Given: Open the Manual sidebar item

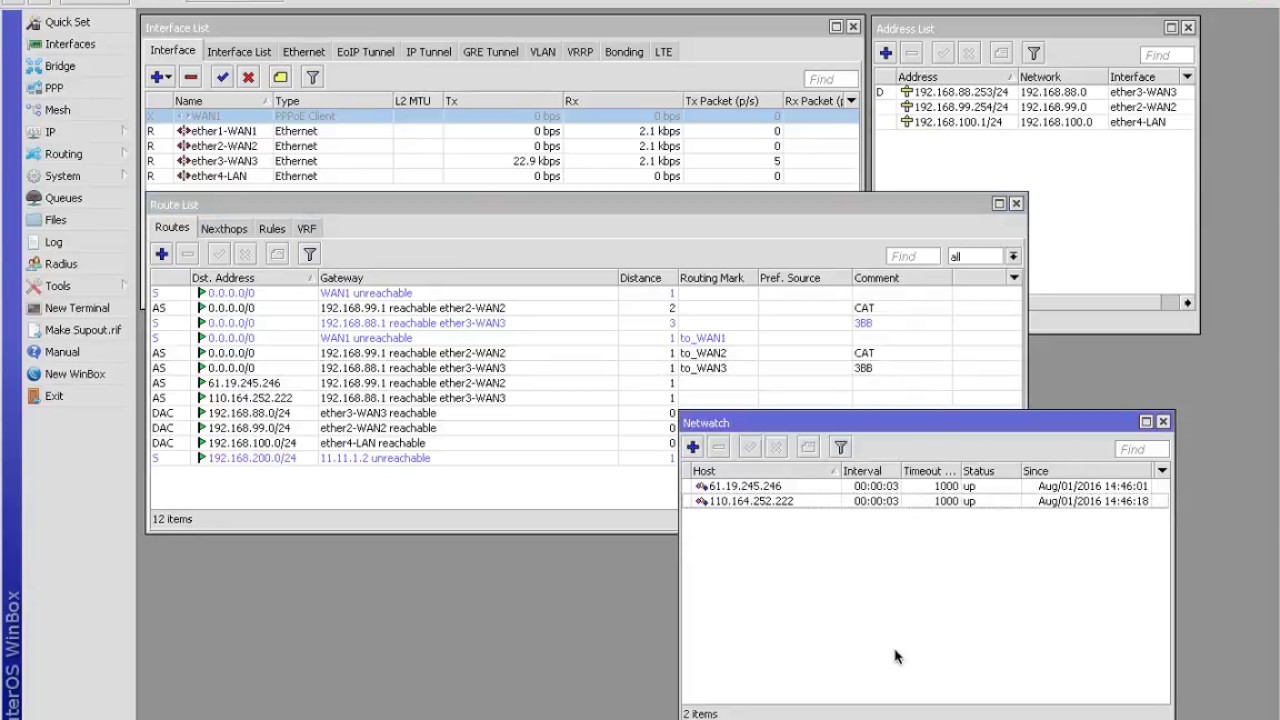Looking at the screenshot, I should [61, 352].
